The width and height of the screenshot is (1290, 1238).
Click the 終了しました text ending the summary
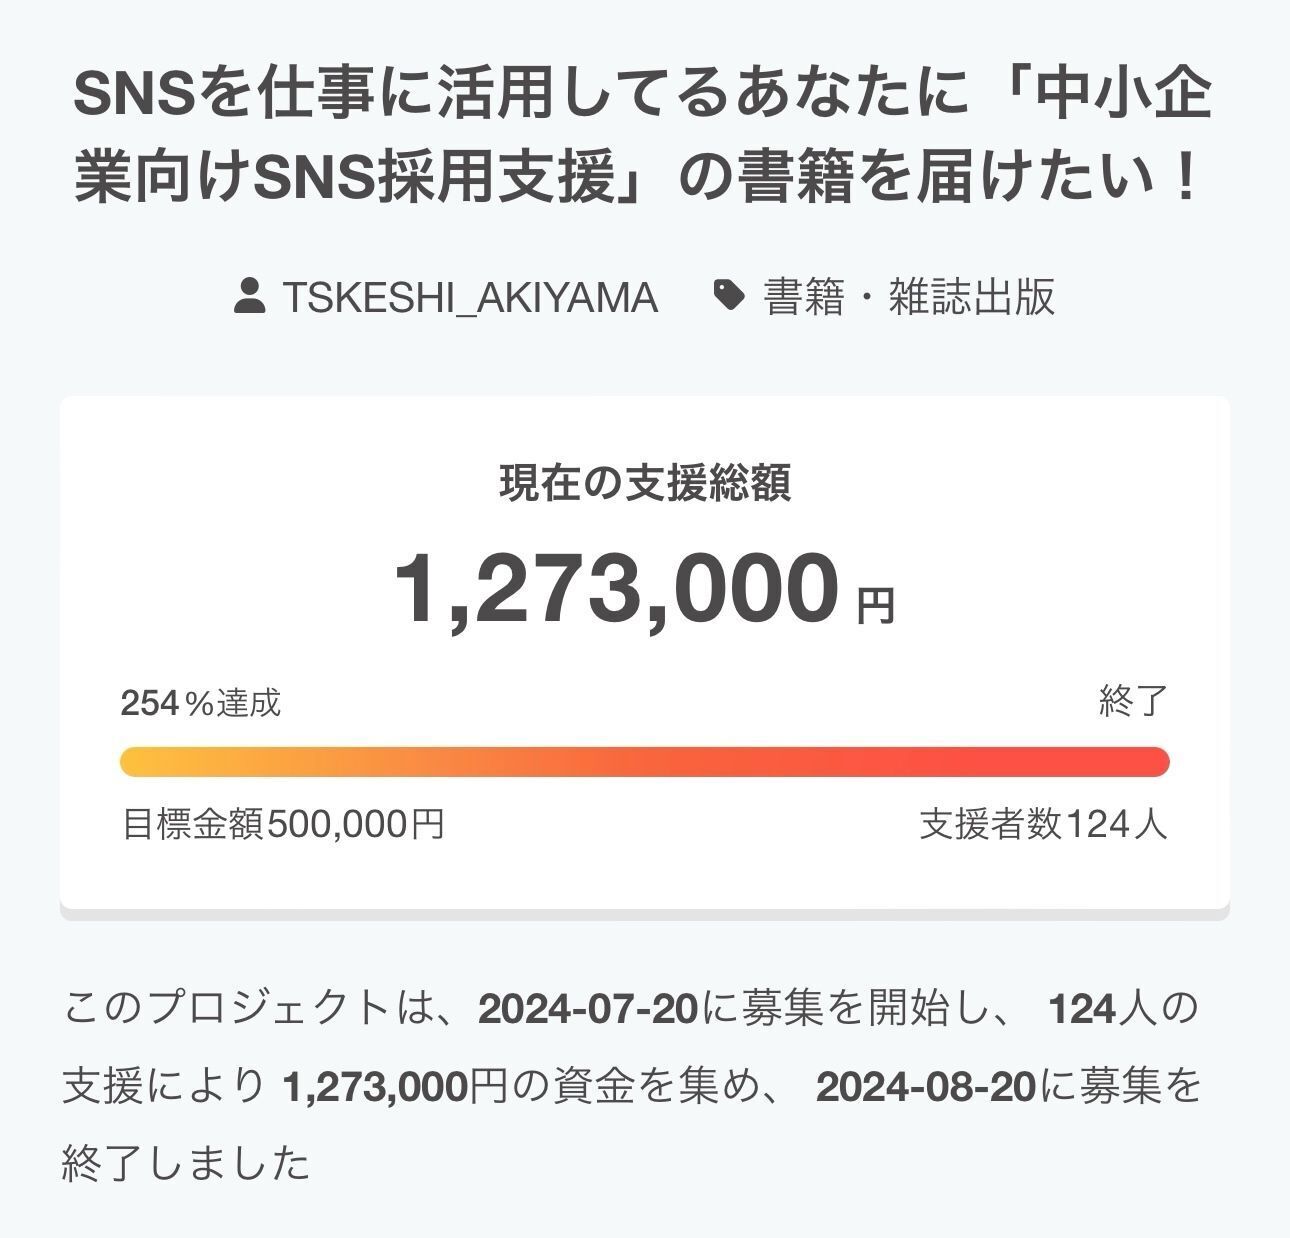(x=186, y=1164)
